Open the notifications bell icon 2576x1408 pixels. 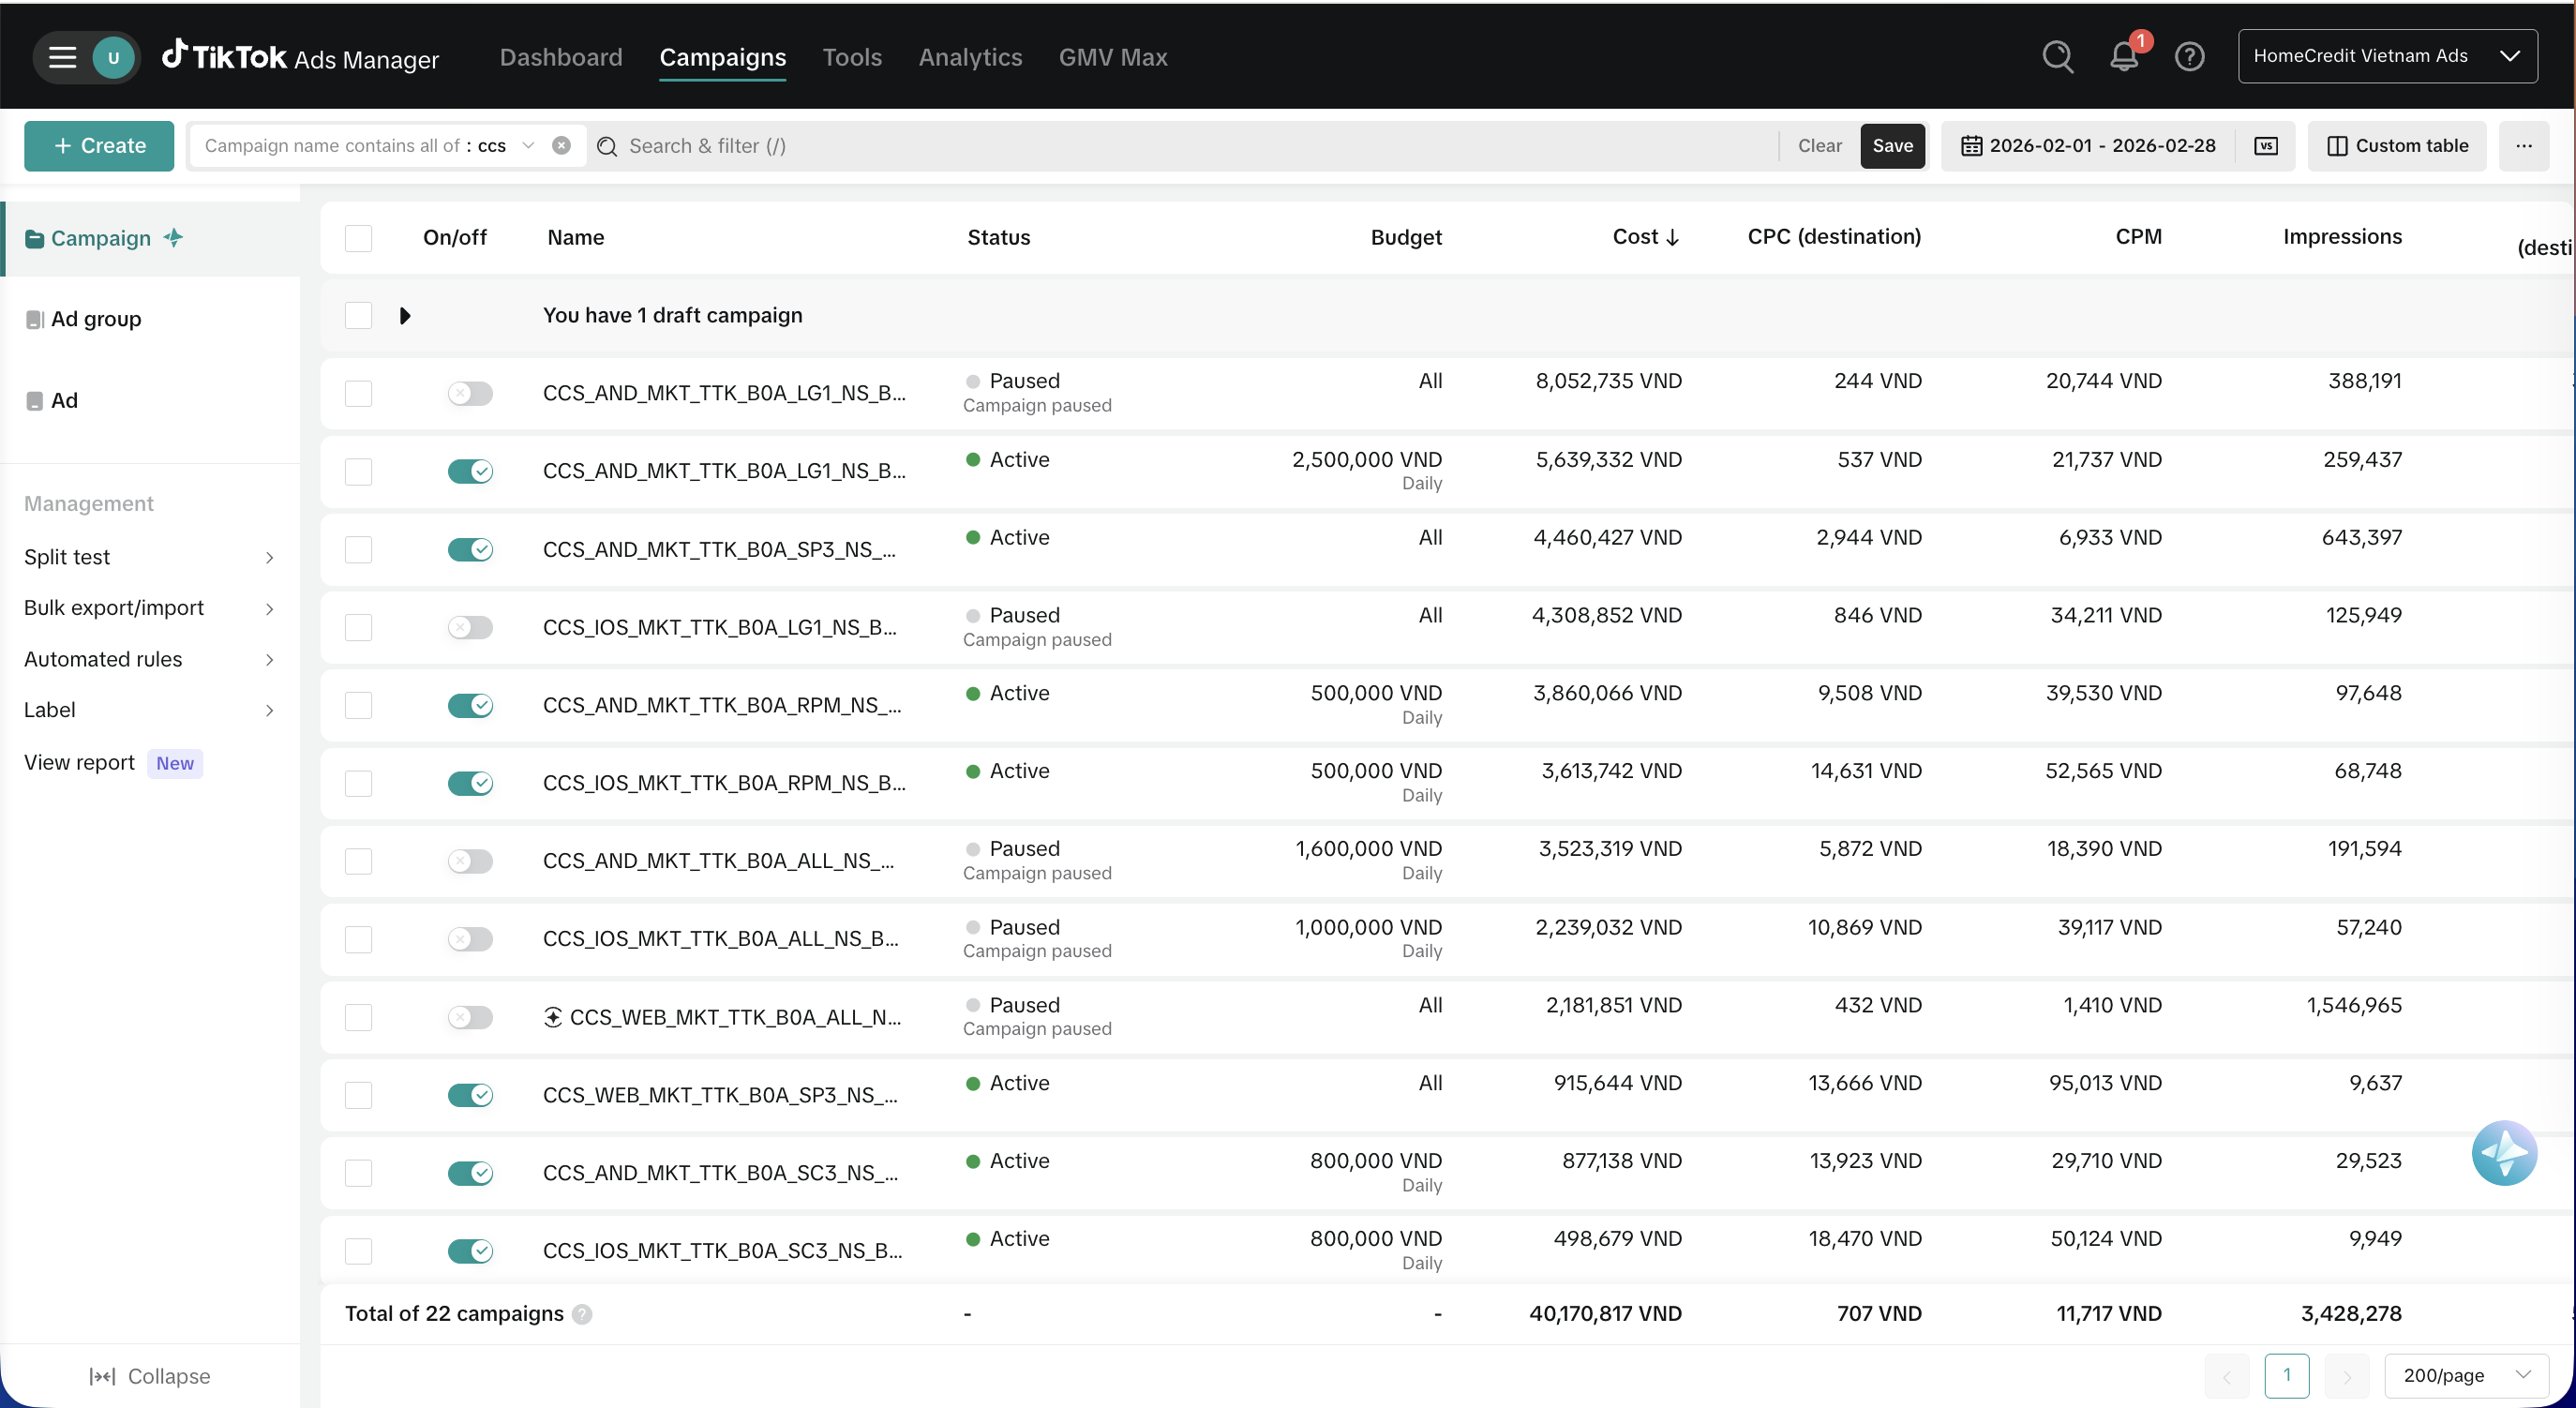pyautogui.click(x=2124, y=57)
